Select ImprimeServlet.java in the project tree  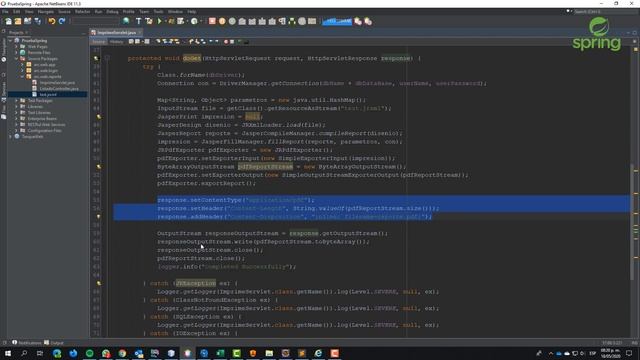click(x=57, y=82)
